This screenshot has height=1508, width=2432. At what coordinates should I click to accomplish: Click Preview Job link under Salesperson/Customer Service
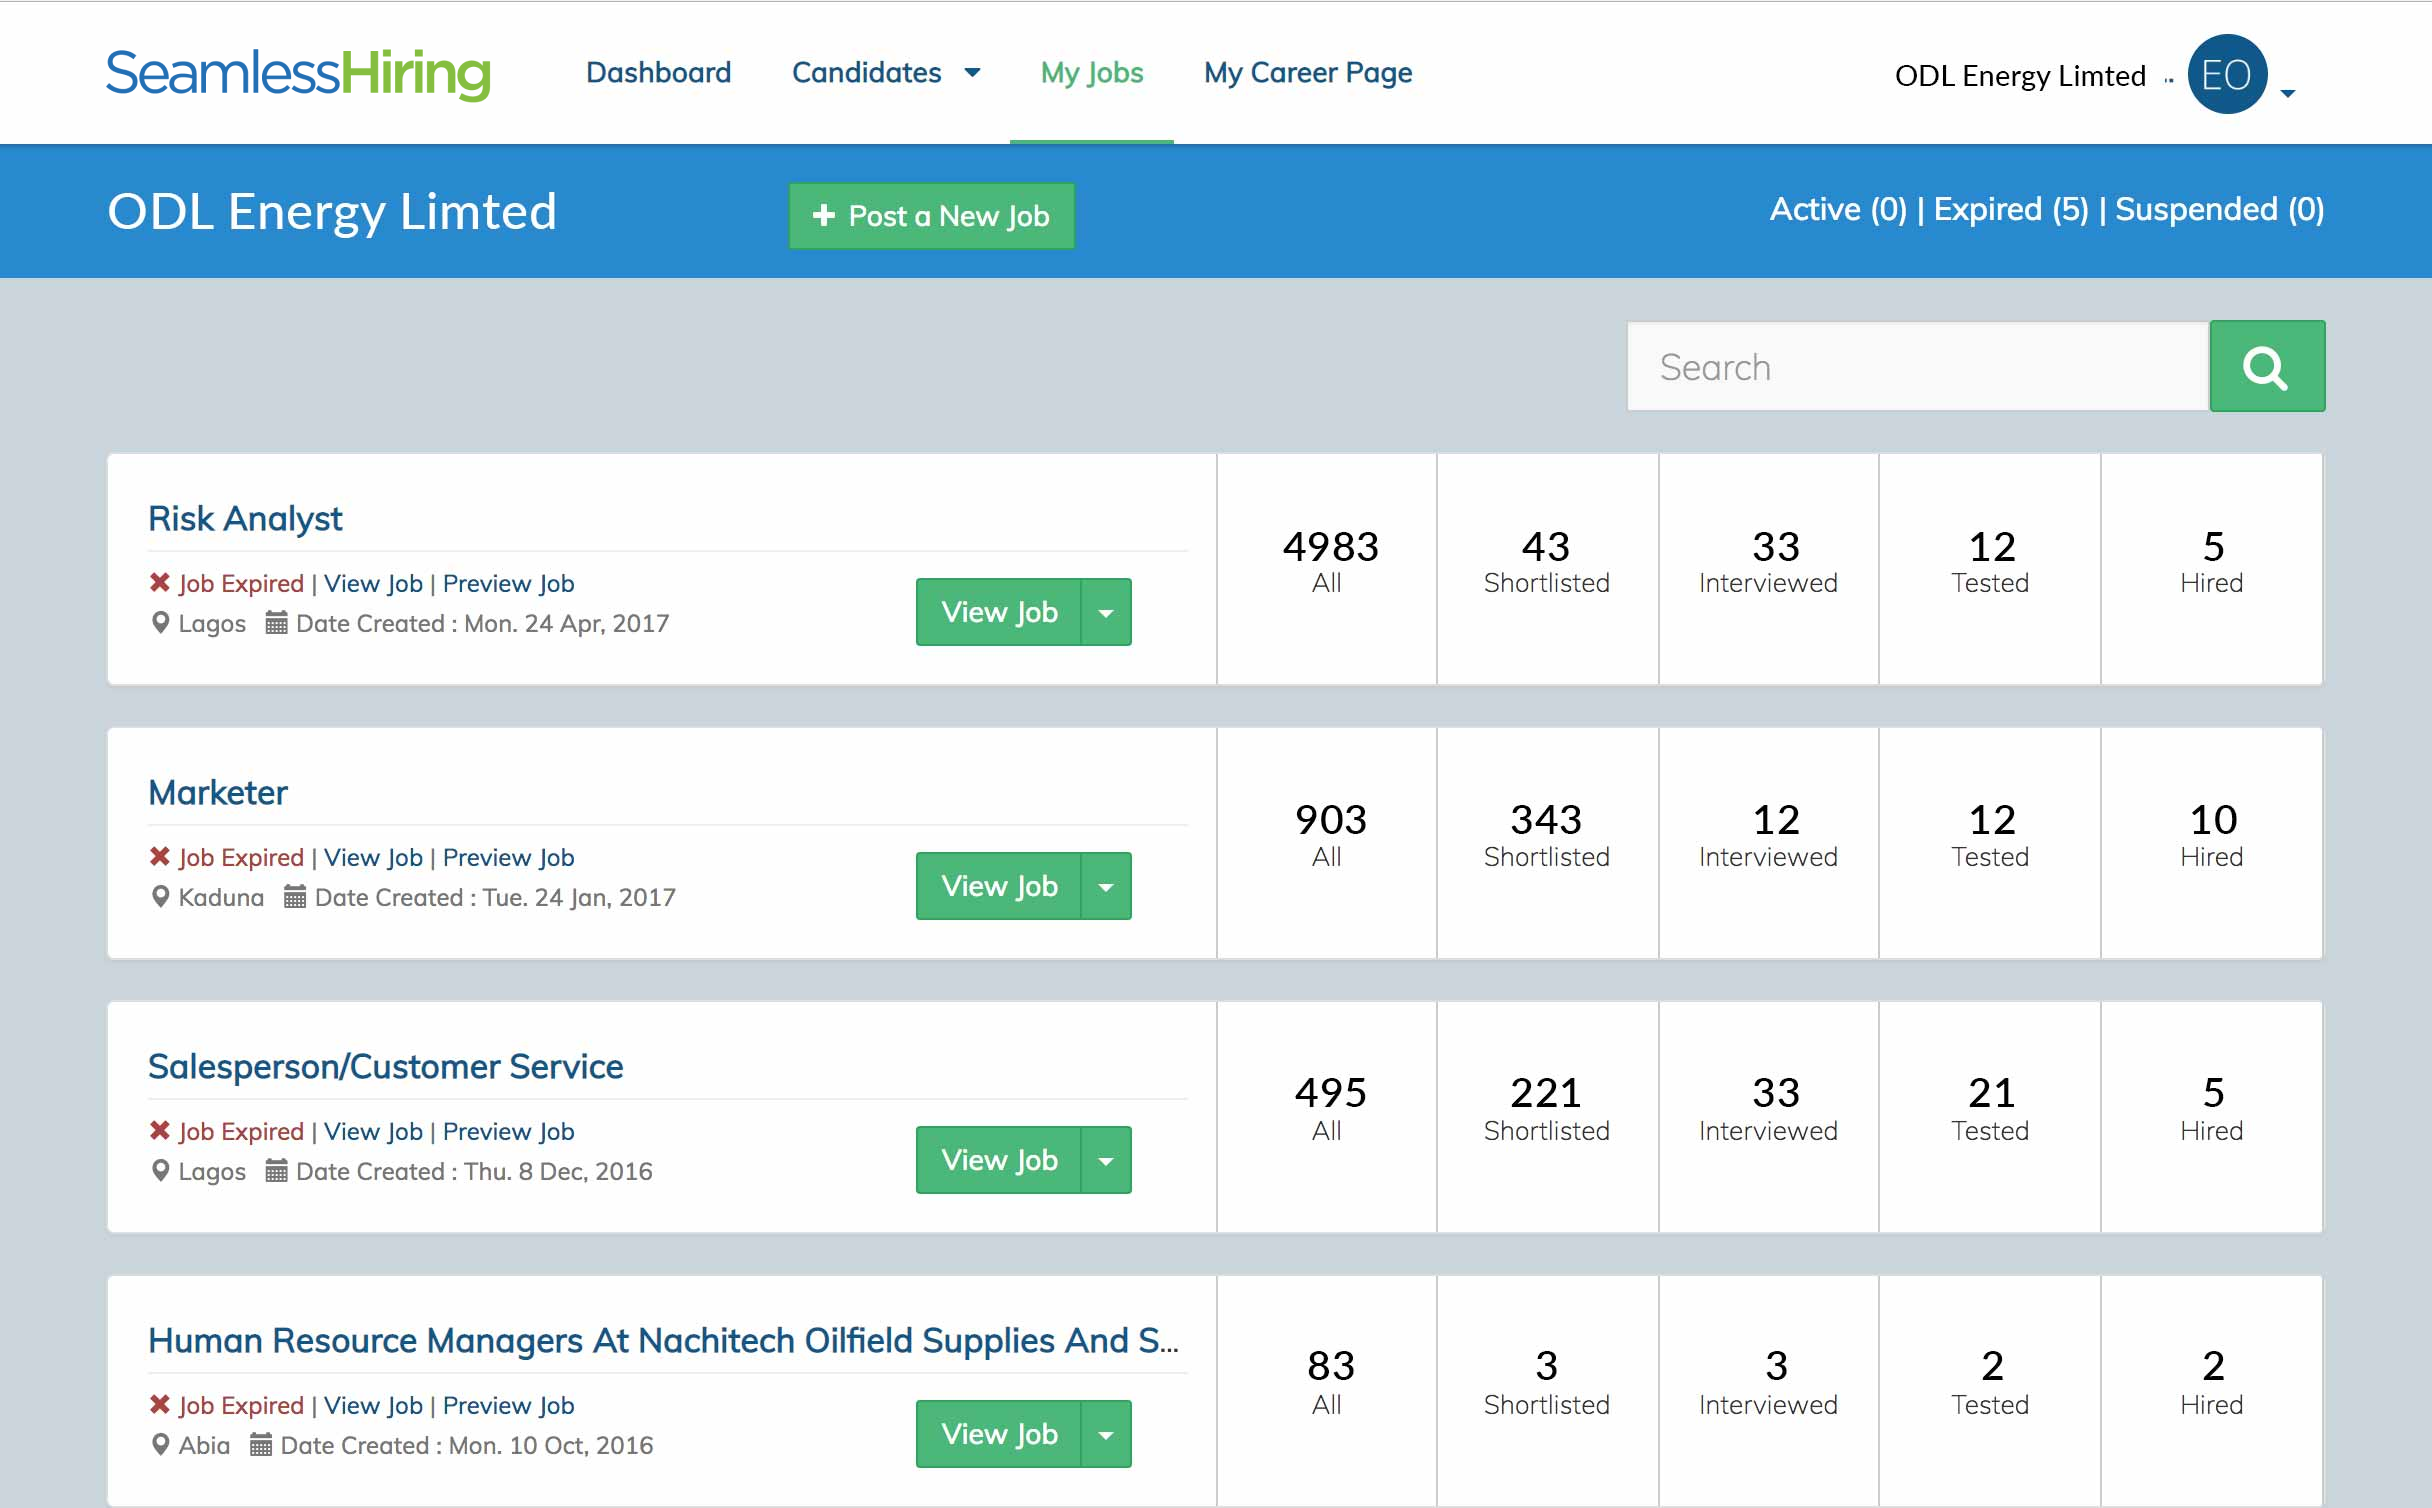508,1131
